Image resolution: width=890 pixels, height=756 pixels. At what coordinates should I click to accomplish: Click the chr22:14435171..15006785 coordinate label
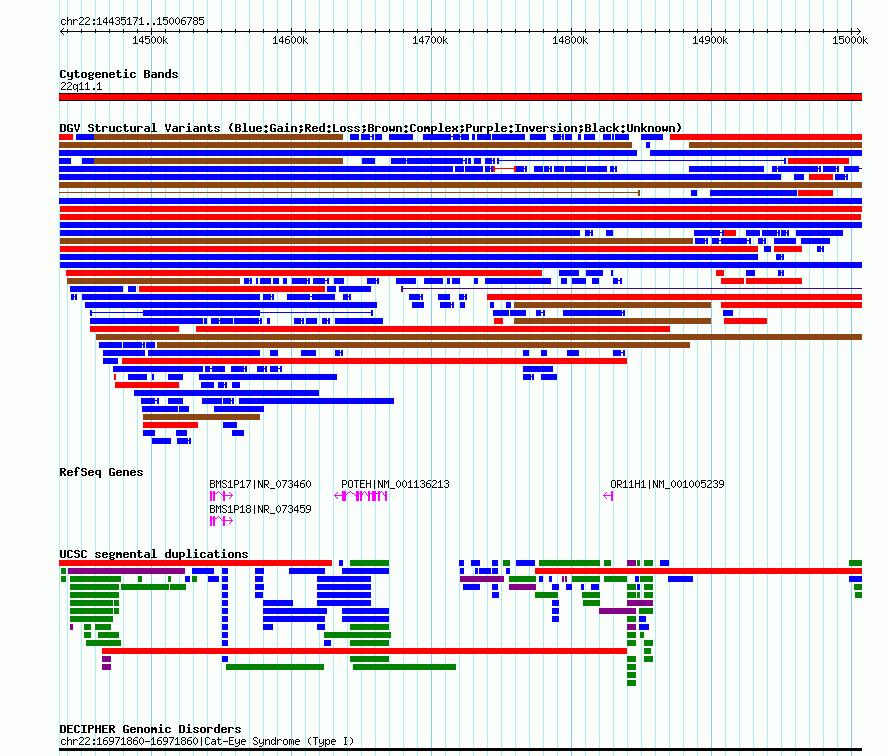pos(132,22)
